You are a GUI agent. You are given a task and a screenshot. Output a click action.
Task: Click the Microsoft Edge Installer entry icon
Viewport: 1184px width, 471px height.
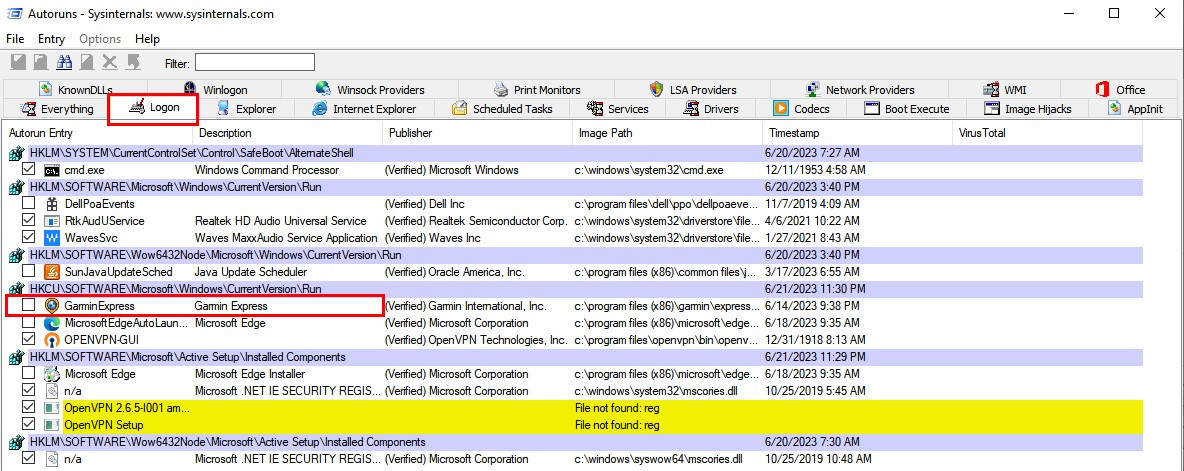click(x=51, y=374)
